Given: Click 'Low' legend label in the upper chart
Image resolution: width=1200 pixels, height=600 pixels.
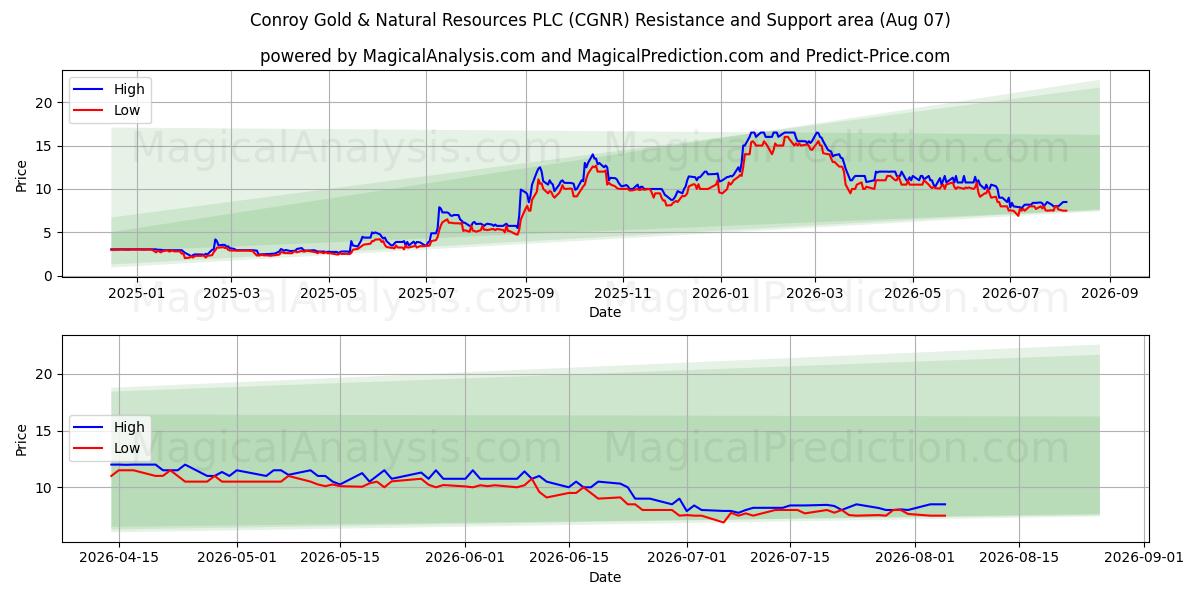Looking at the screenshot, I should coord(127,110).
